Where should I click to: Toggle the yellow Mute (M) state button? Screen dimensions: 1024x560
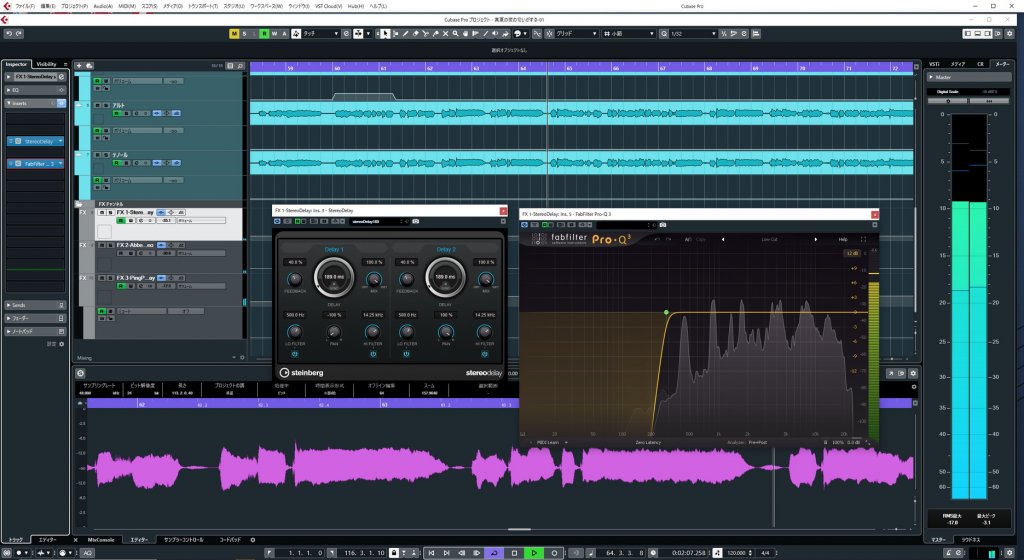234,33
